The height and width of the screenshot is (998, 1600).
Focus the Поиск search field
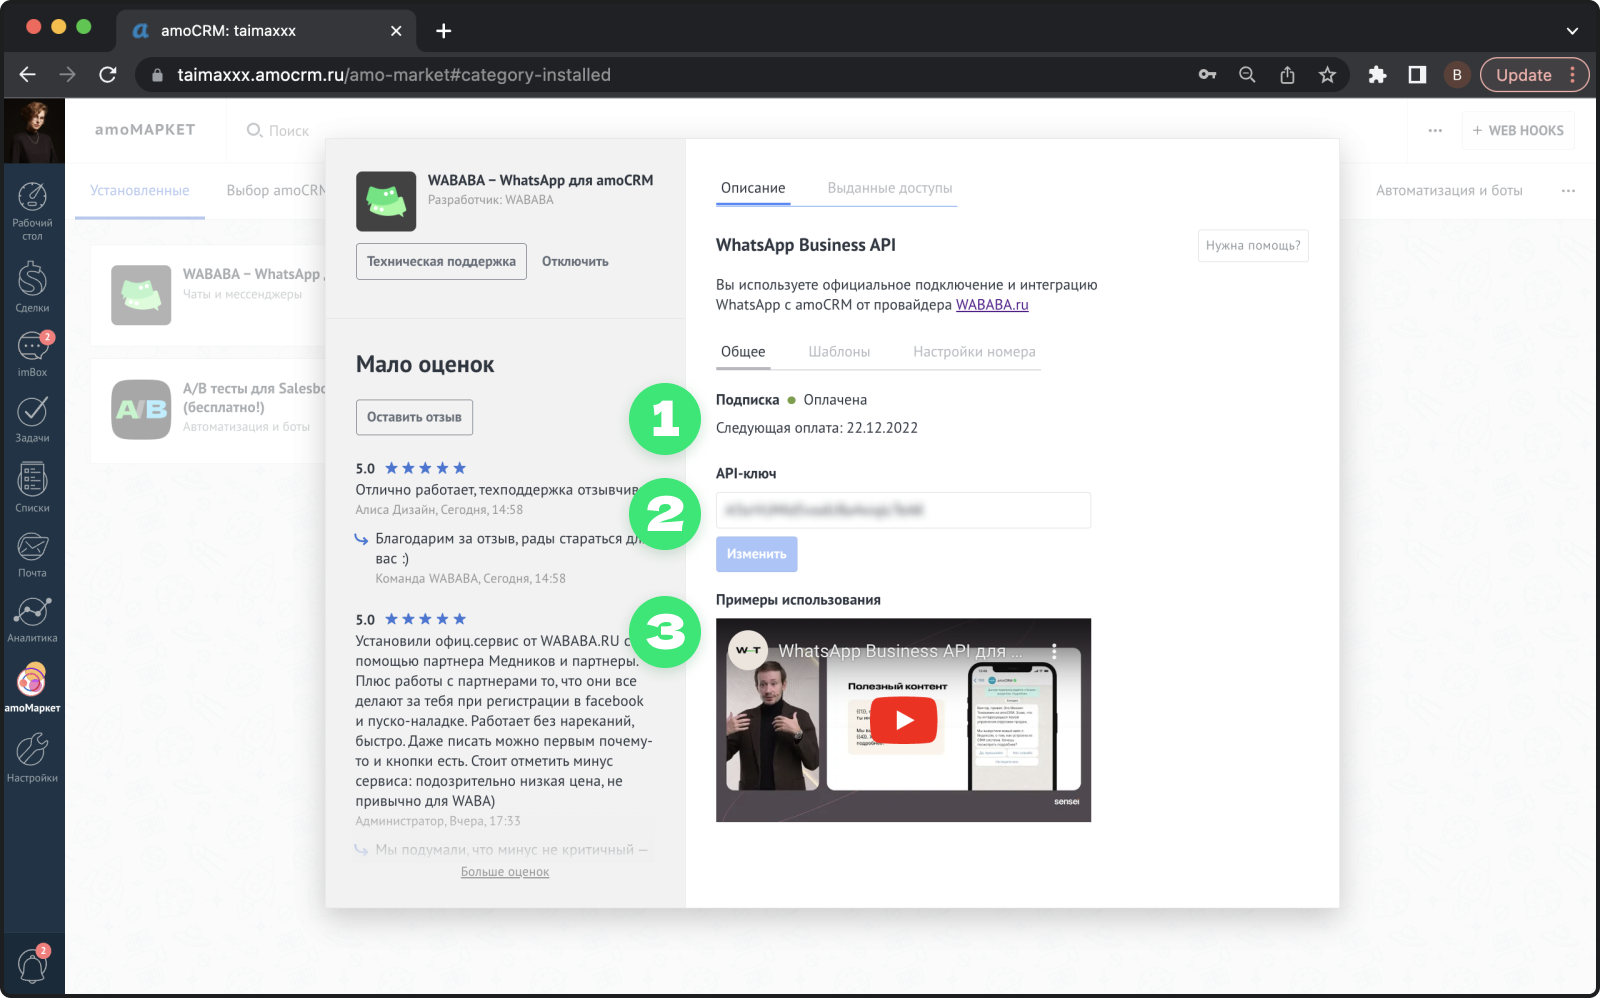tap(278, 131)
